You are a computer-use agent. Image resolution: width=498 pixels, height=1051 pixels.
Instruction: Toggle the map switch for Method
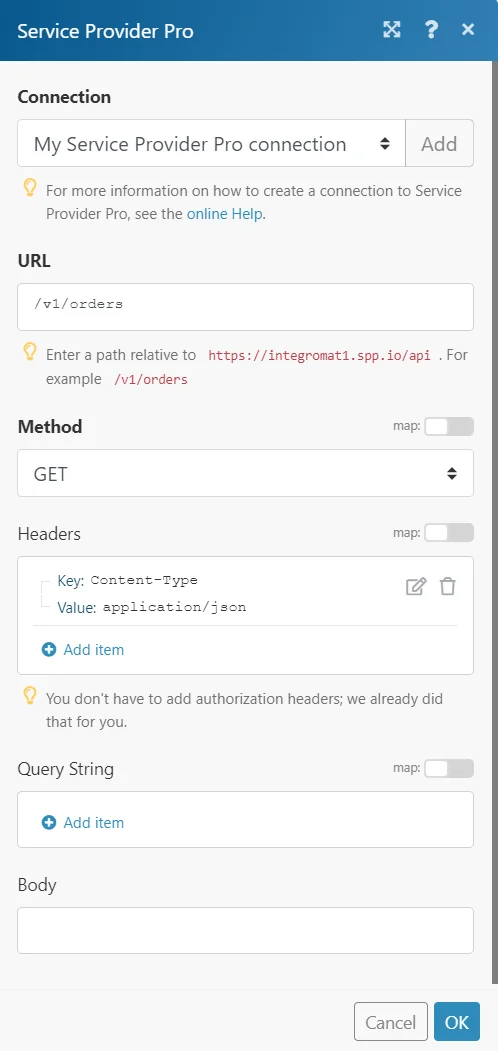(448, 426)
